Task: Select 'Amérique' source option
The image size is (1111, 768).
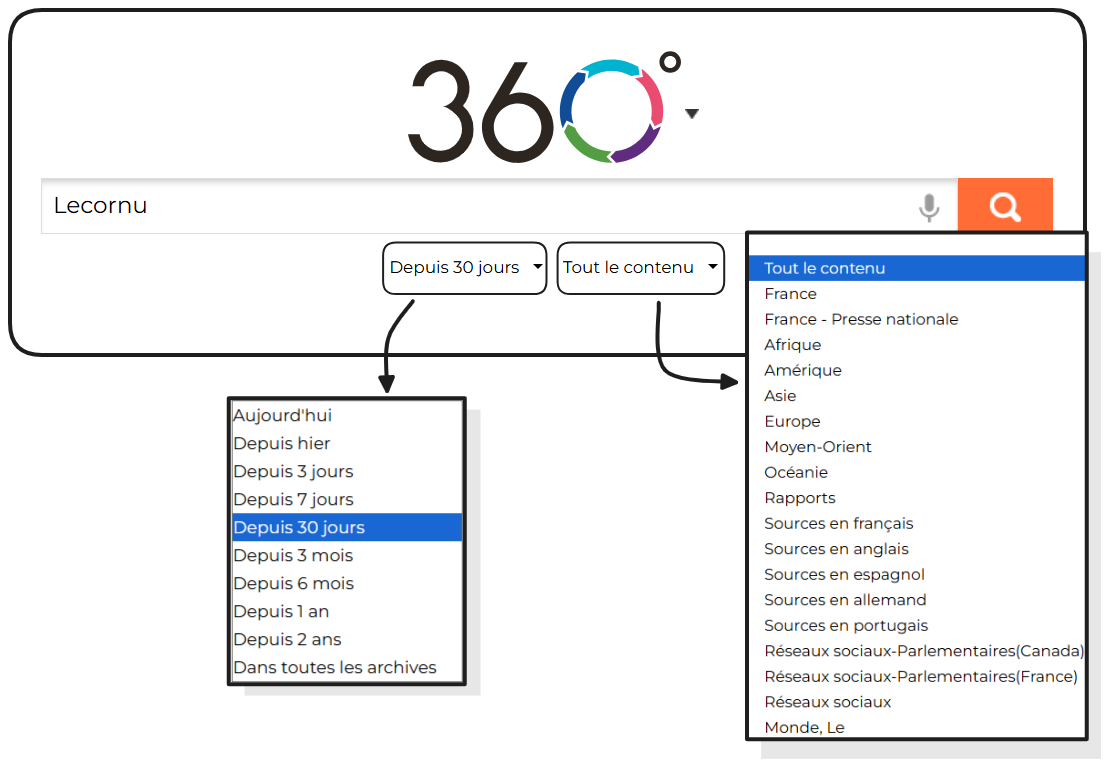Action: [917, 371]
